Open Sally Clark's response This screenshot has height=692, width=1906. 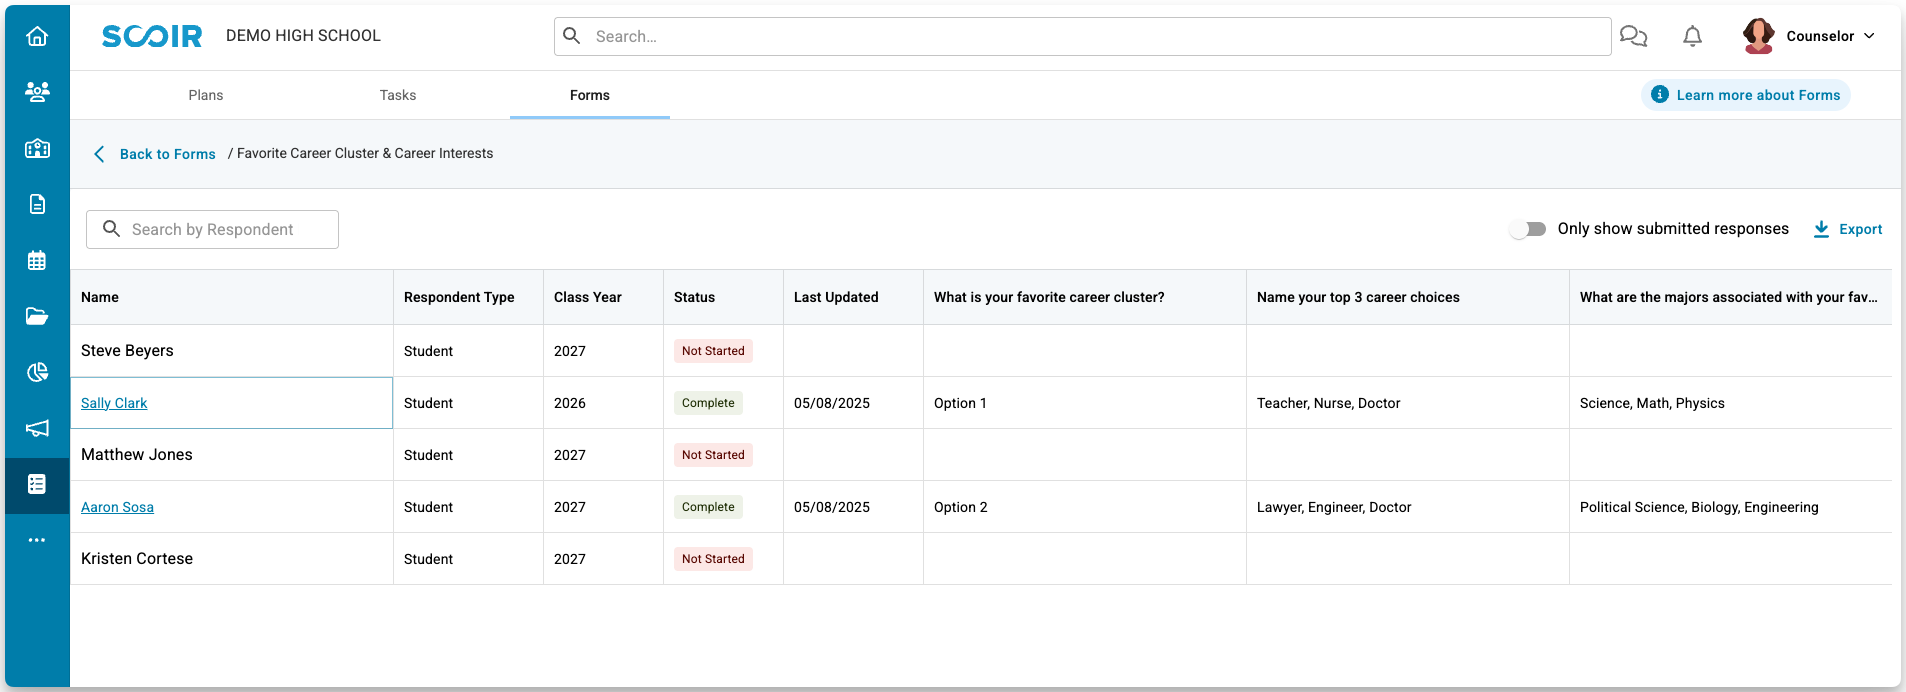[114, 403]
